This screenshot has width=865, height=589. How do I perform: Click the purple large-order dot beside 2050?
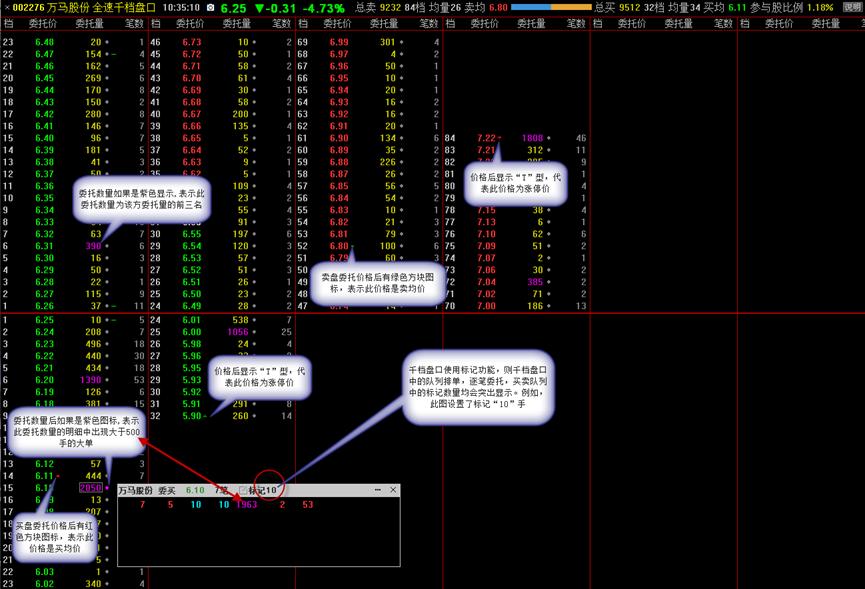point(108,487)
